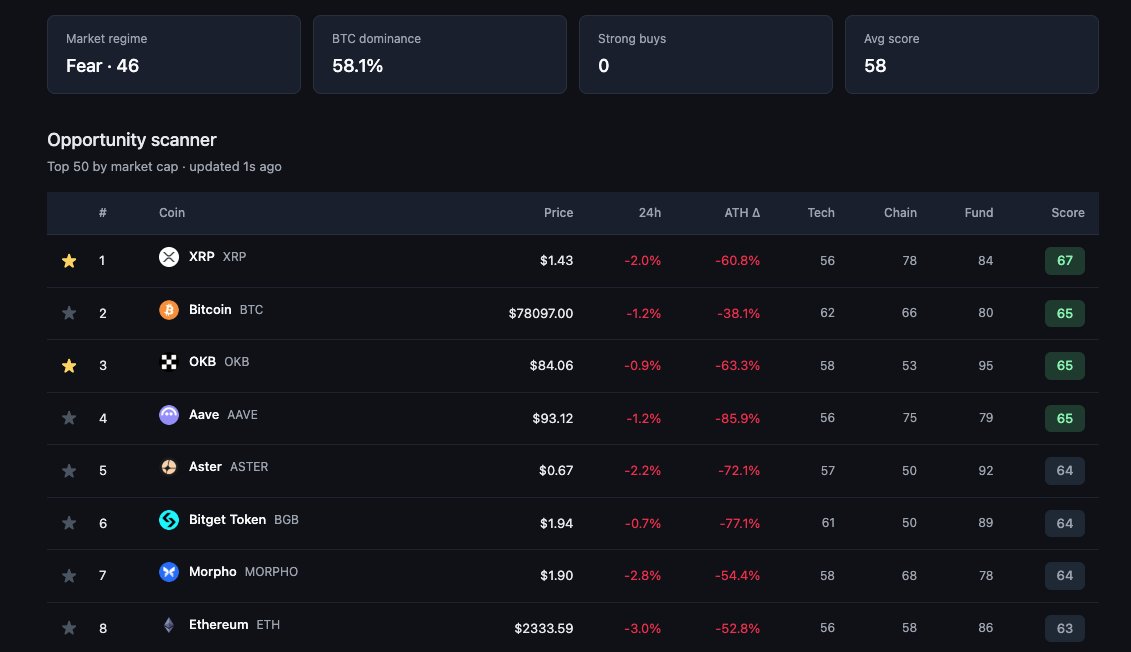Click the blue Morpho butterfly logo
1131x652 pixels.
[169, 572]
